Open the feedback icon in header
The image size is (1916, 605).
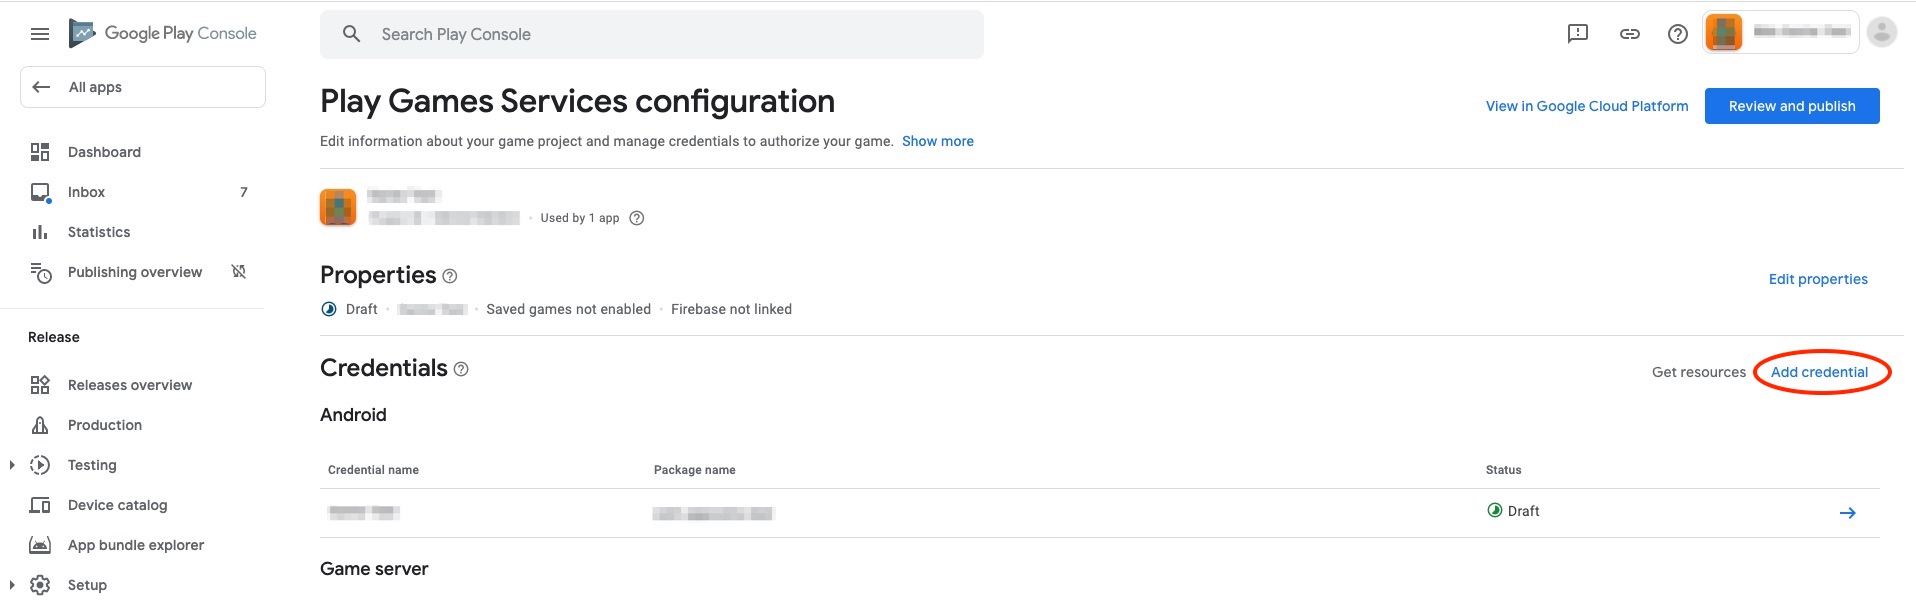1578,34
